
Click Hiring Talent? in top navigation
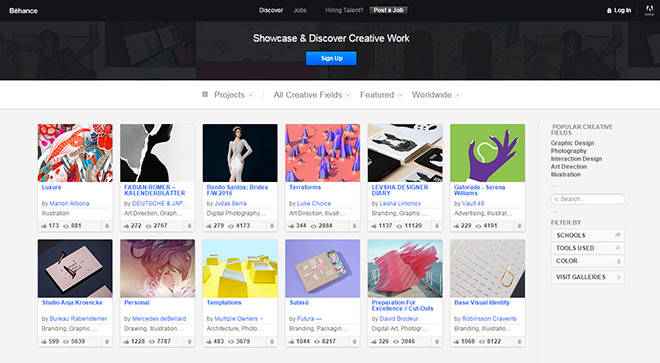point(344,10)
